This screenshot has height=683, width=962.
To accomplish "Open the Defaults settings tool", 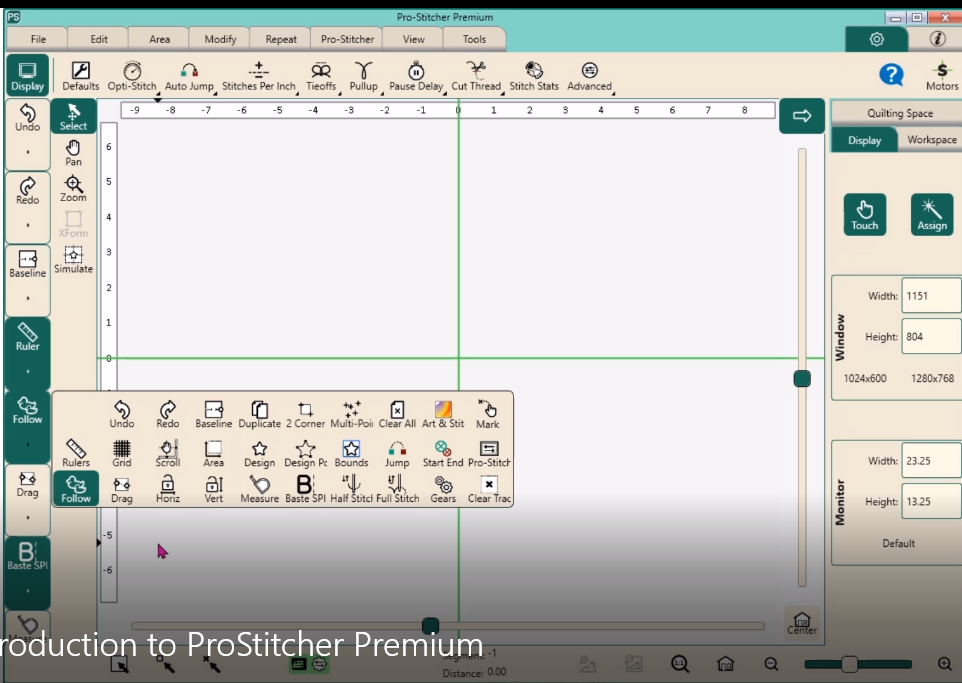I will pos(80,76).
